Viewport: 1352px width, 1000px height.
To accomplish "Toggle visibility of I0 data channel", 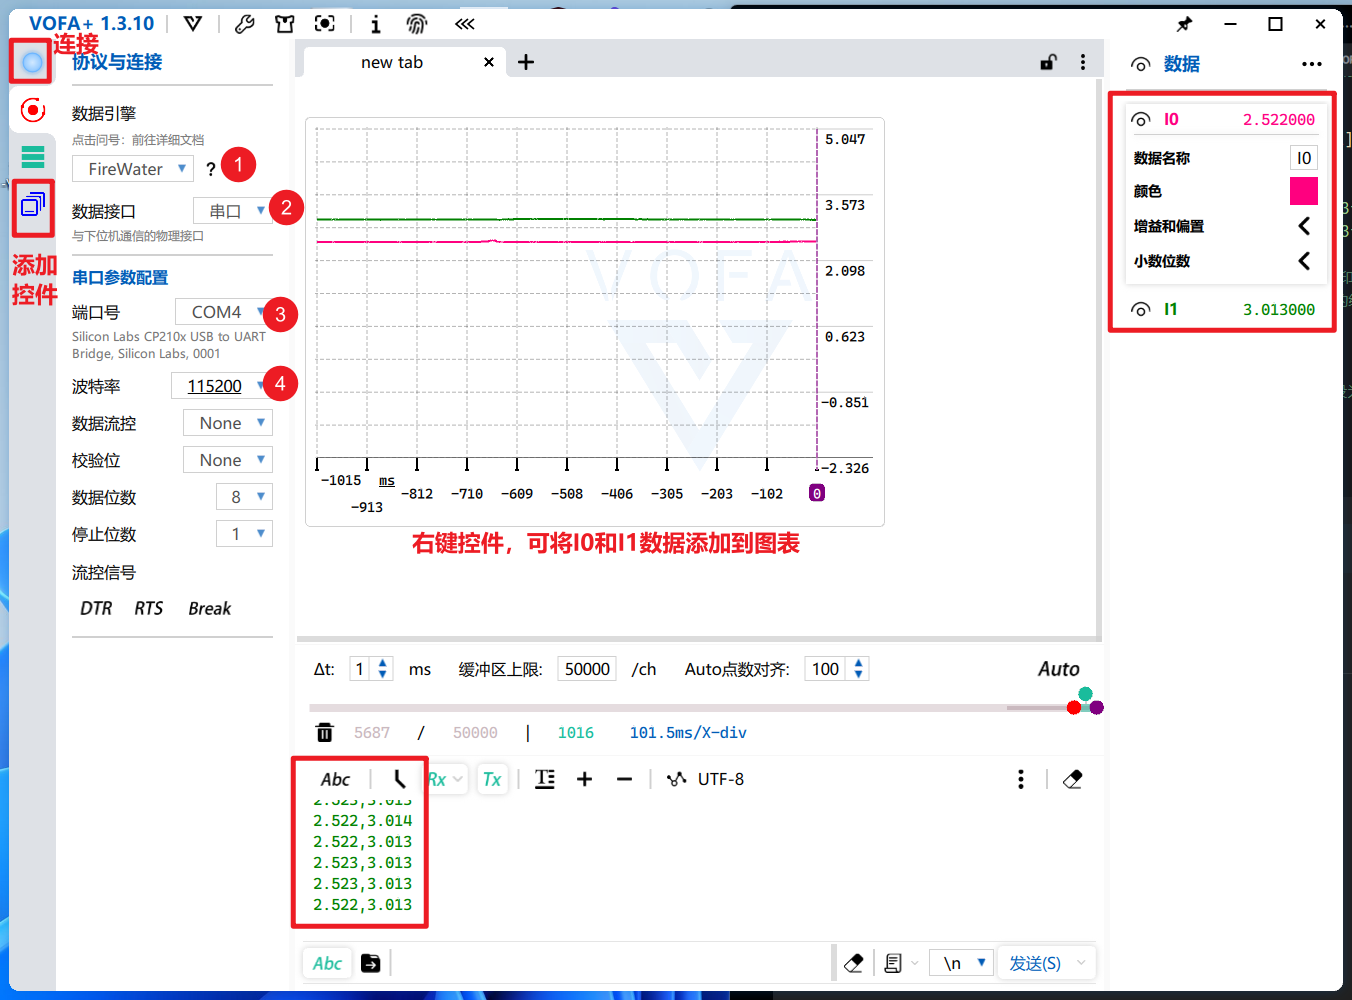I will point(1141,120).
